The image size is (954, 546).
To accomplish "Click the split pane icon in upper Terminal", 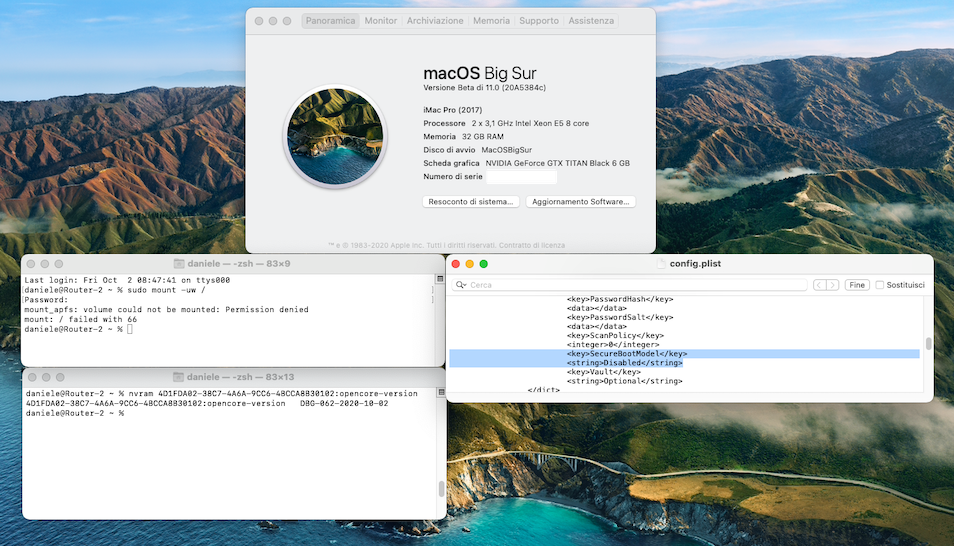I will click(x=440, y=279).
